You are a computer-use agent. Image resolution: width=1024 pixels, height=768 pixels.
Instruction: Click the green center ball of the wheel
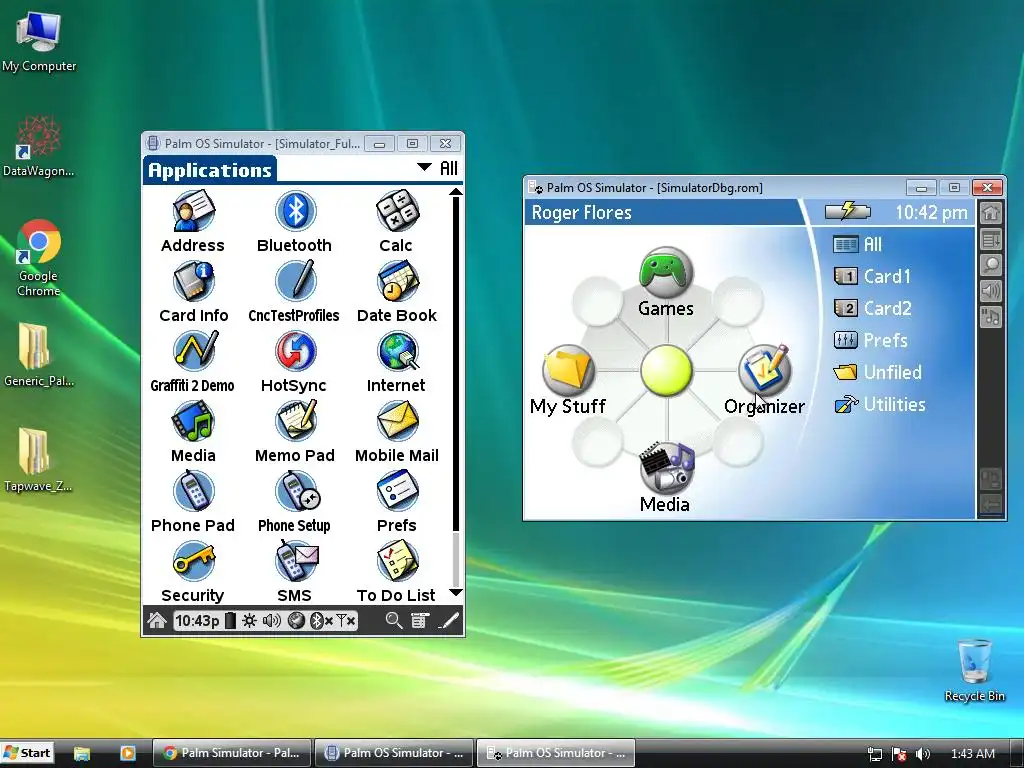click(666, 370)
